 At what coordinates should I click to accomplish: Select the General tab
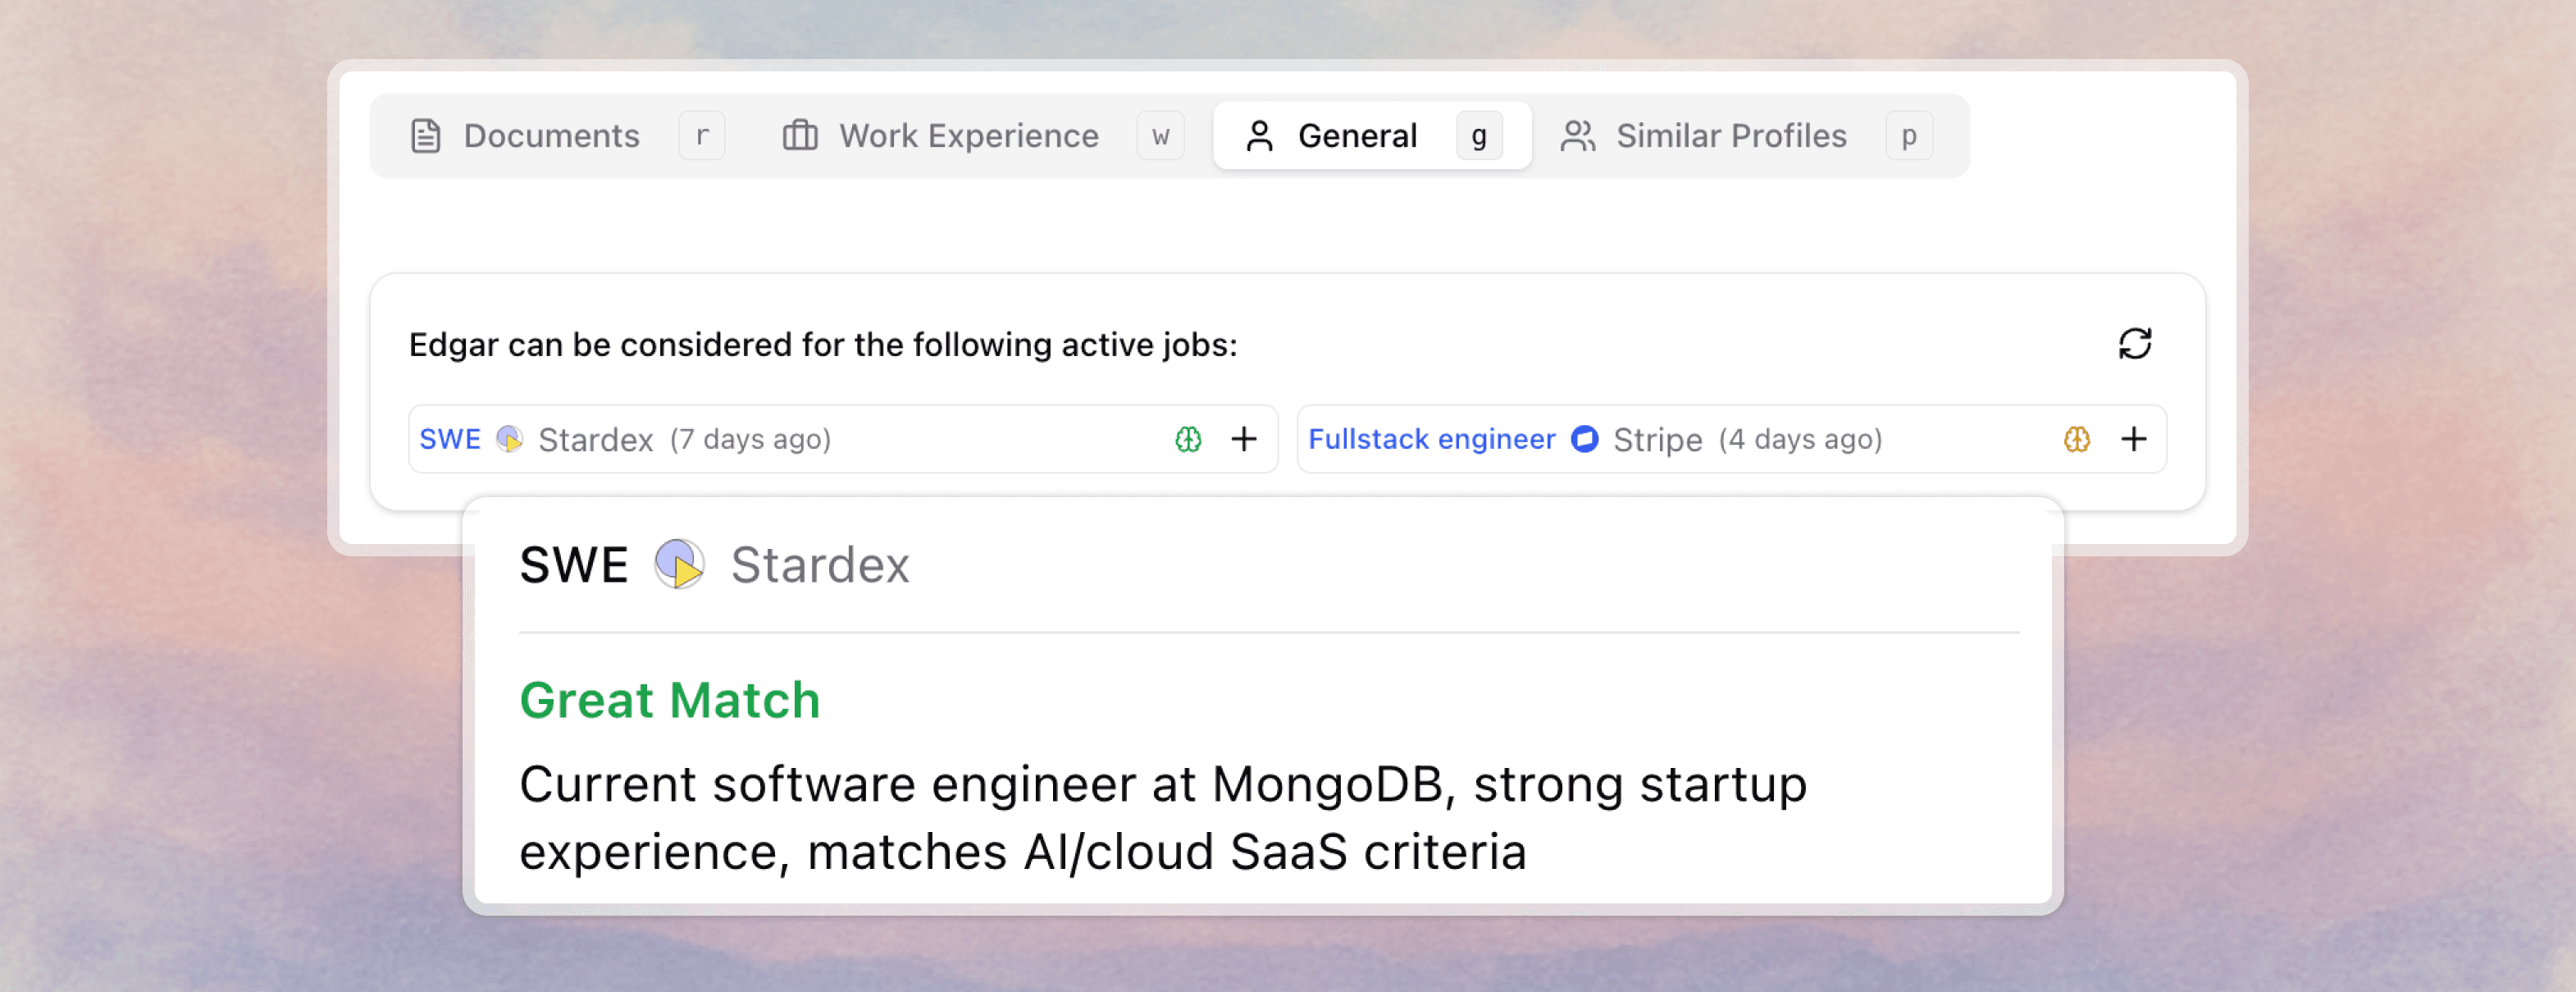(1357, 135)
